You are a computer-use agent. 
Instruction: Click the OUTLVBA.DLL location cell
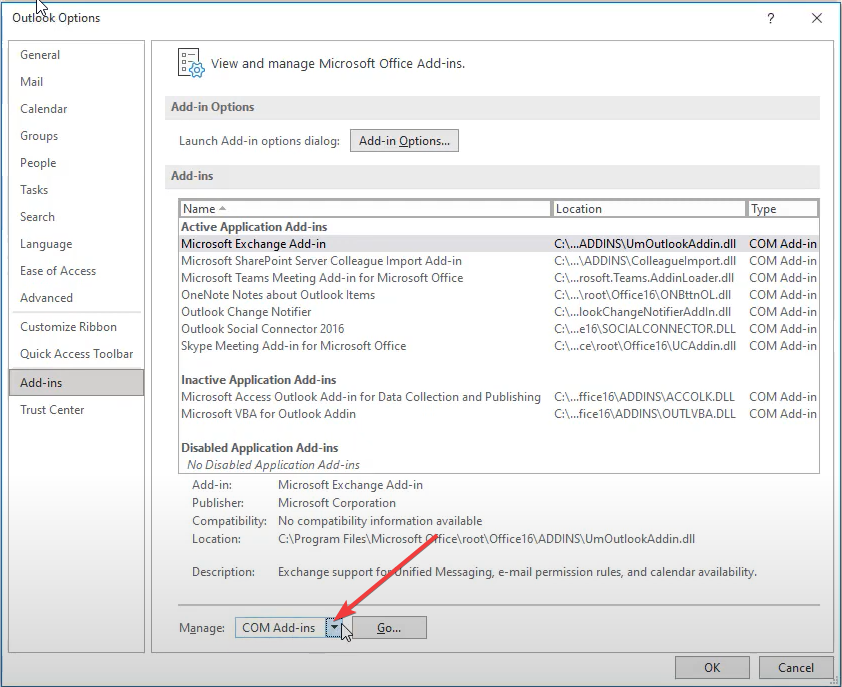[x=645, y=414]
